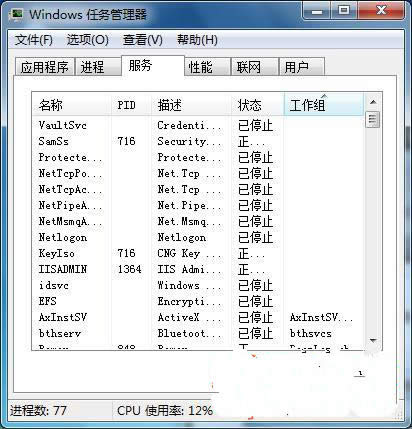Select the idsvc service row
Viewport: 412px width, 429px height.
click(x=198, y=285)
